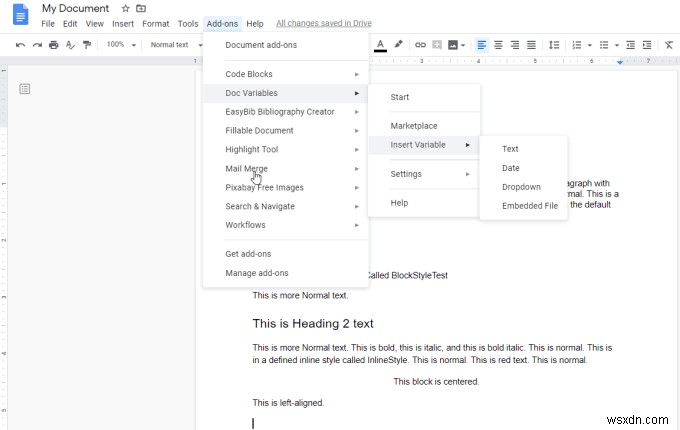Screen dimensions: 680x430
Task: Open the Normal text style dropdown
Action: 177,44
